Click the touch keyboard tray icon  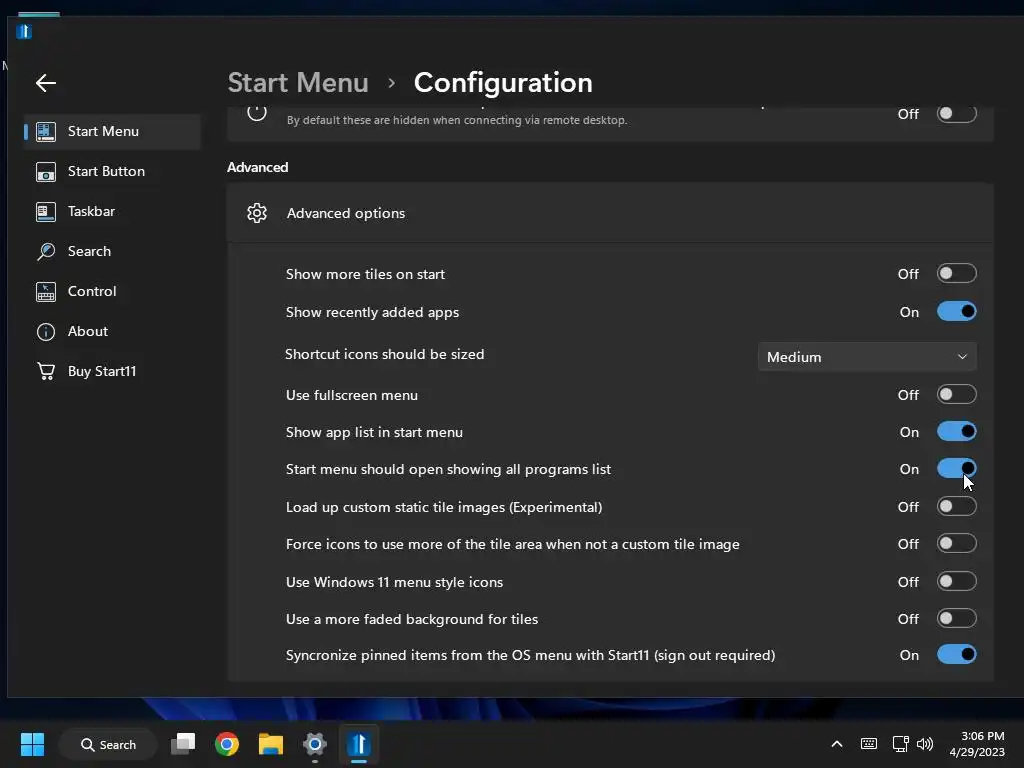click(869, 744)
